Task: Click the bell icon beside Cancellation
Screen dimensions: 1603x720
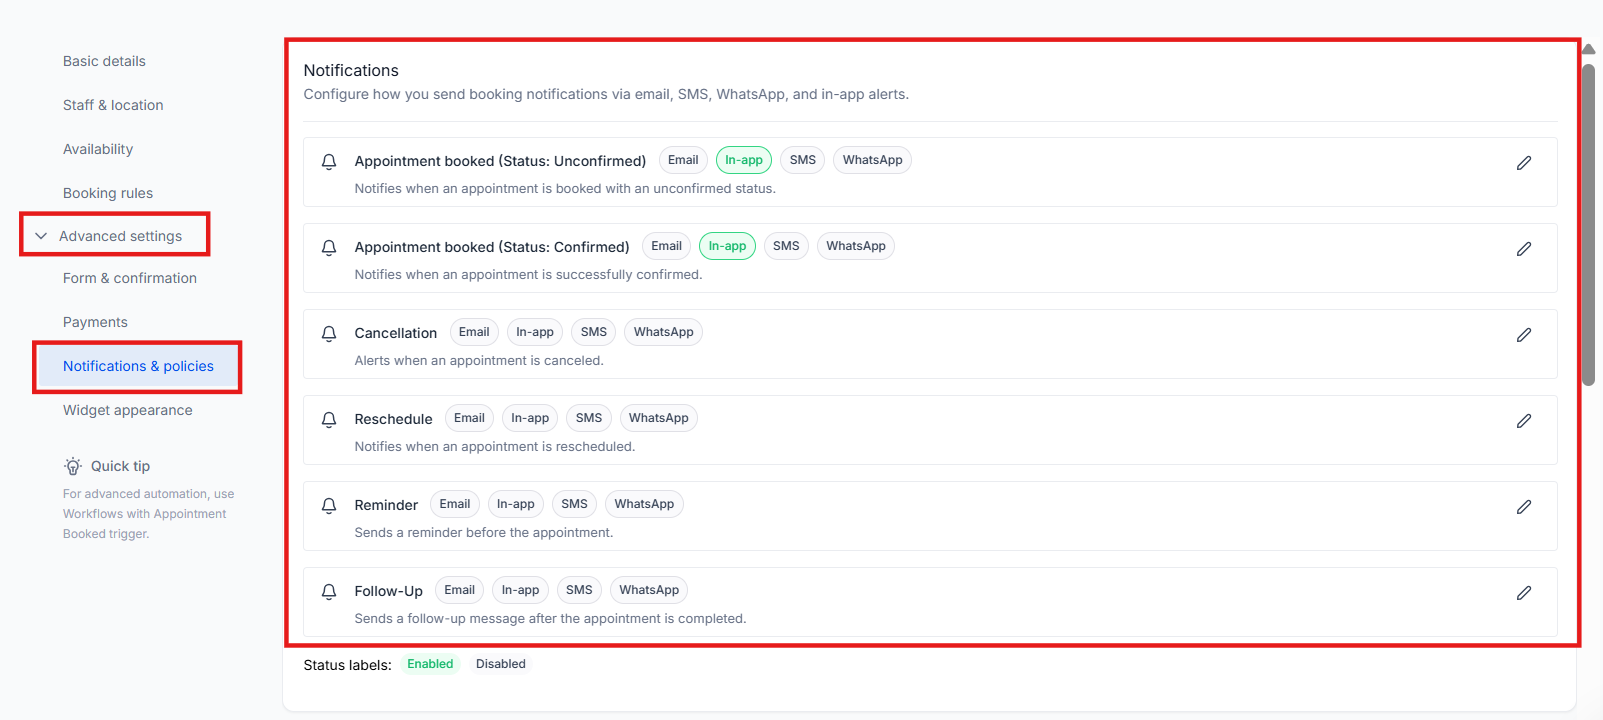Action: click(329, 334)
